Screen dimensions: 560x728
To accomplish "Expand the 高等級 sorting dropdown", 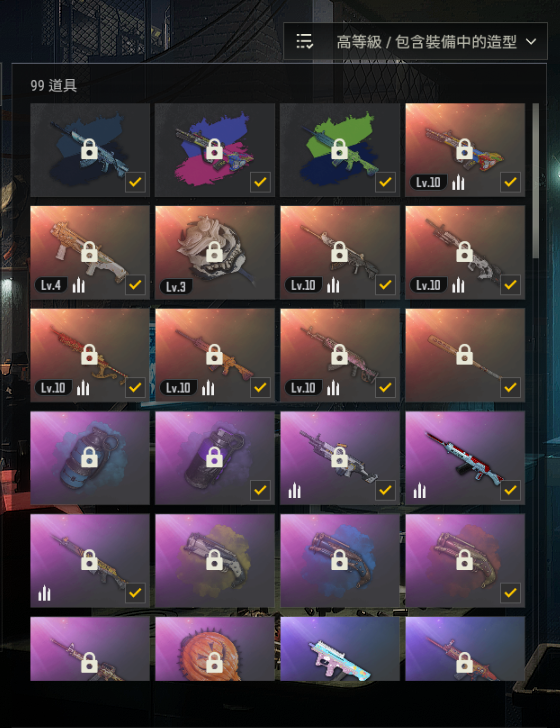I will 415,41.
